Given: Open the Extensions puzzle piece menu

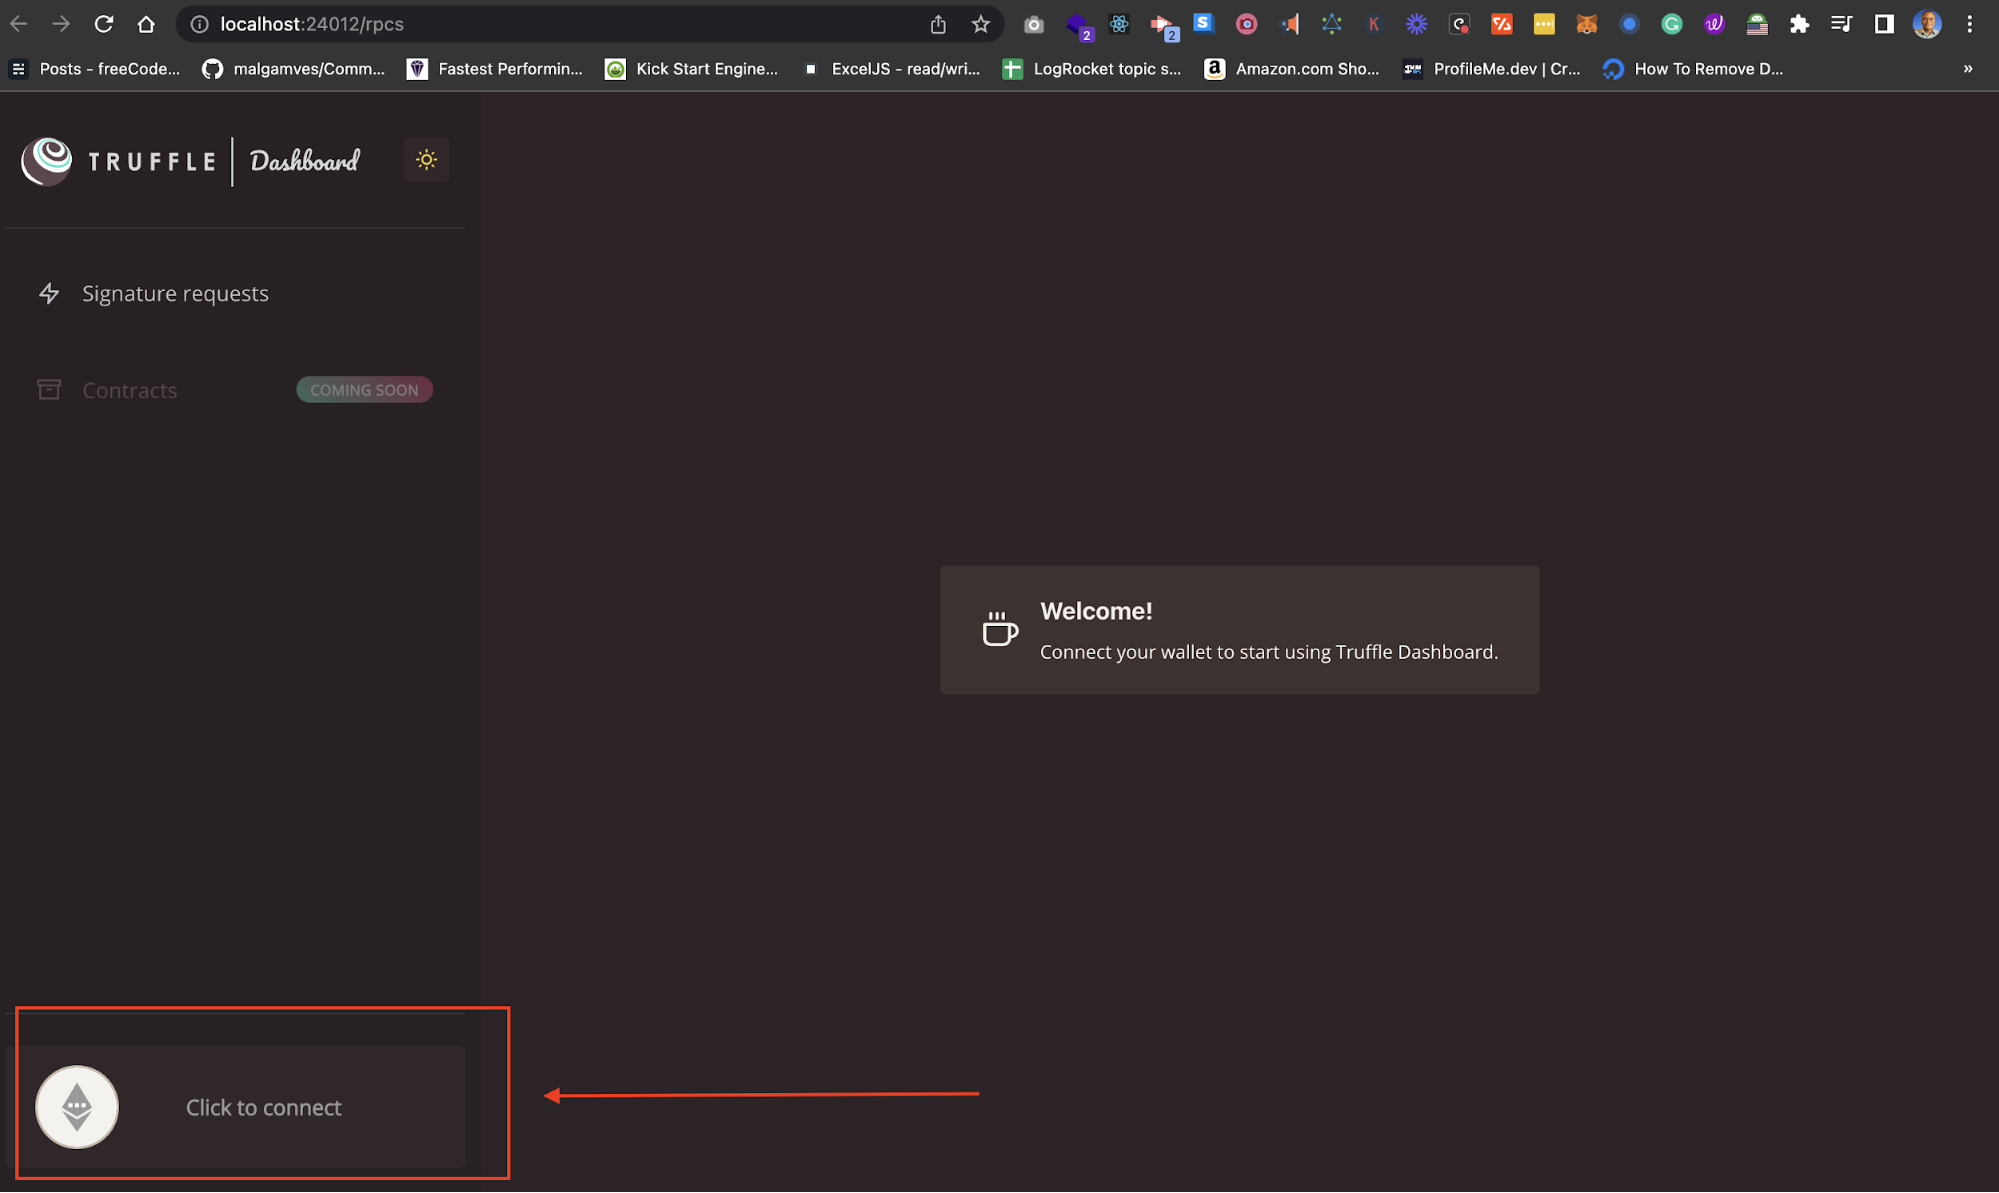Looking at the screenshot, I should tap(1799, 24).
